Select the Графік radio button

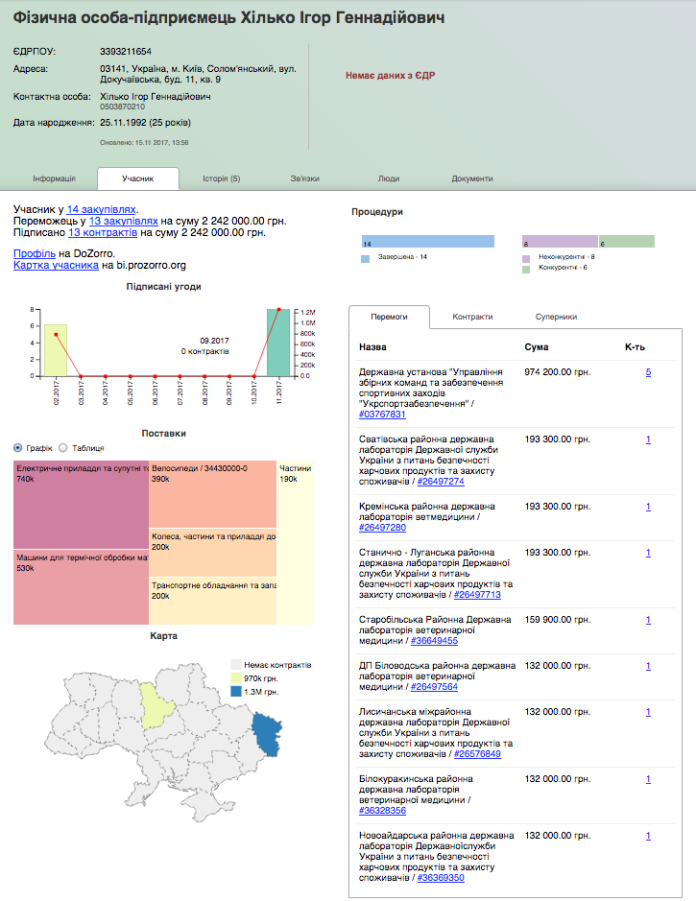pos(19,448)
